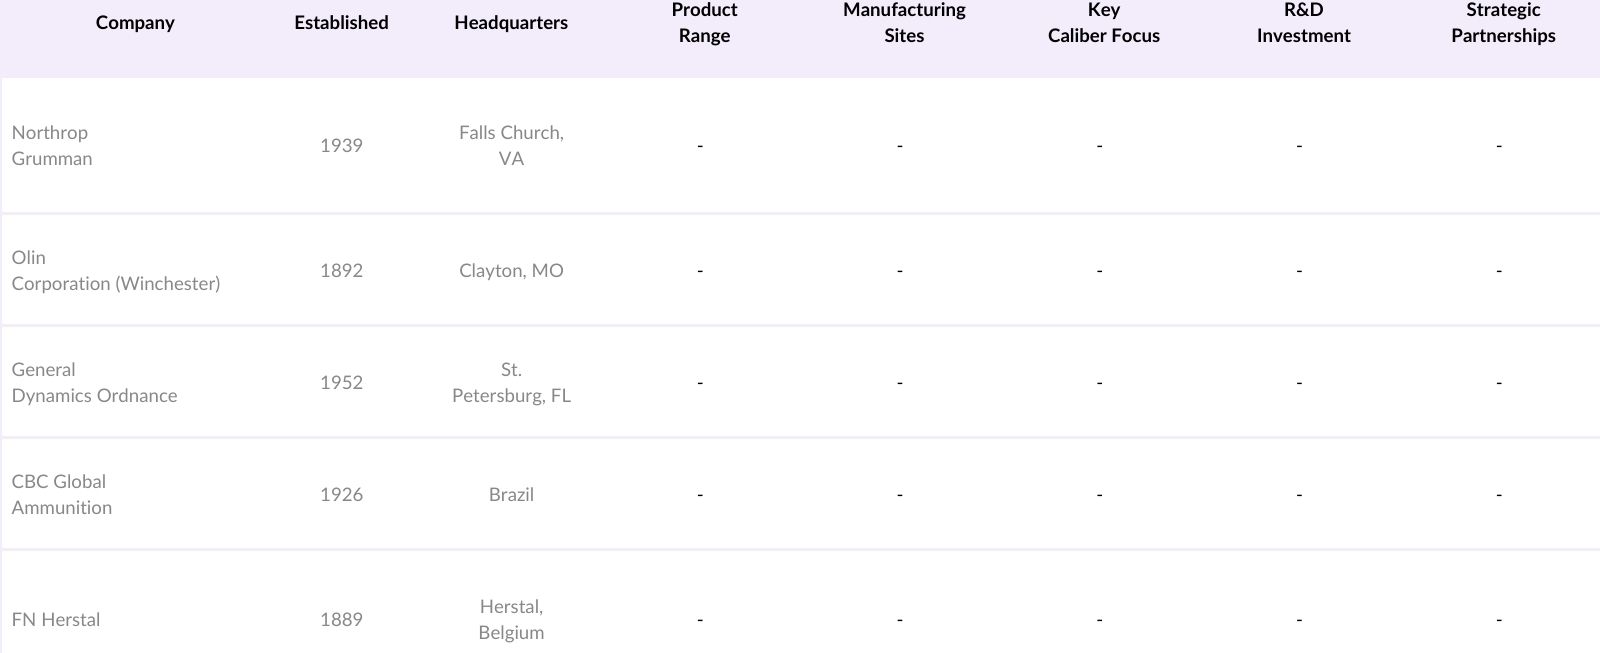Select the FN Herstal company cell

click(x=56, y=620)
